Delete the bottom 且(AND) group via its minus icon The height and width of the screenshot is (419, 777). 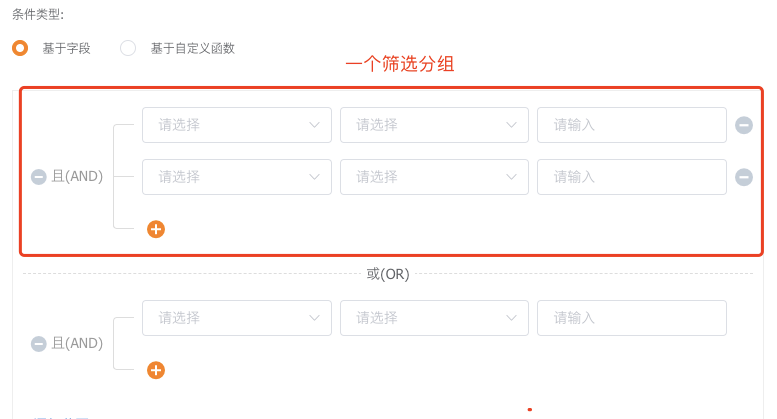point(39,344)
